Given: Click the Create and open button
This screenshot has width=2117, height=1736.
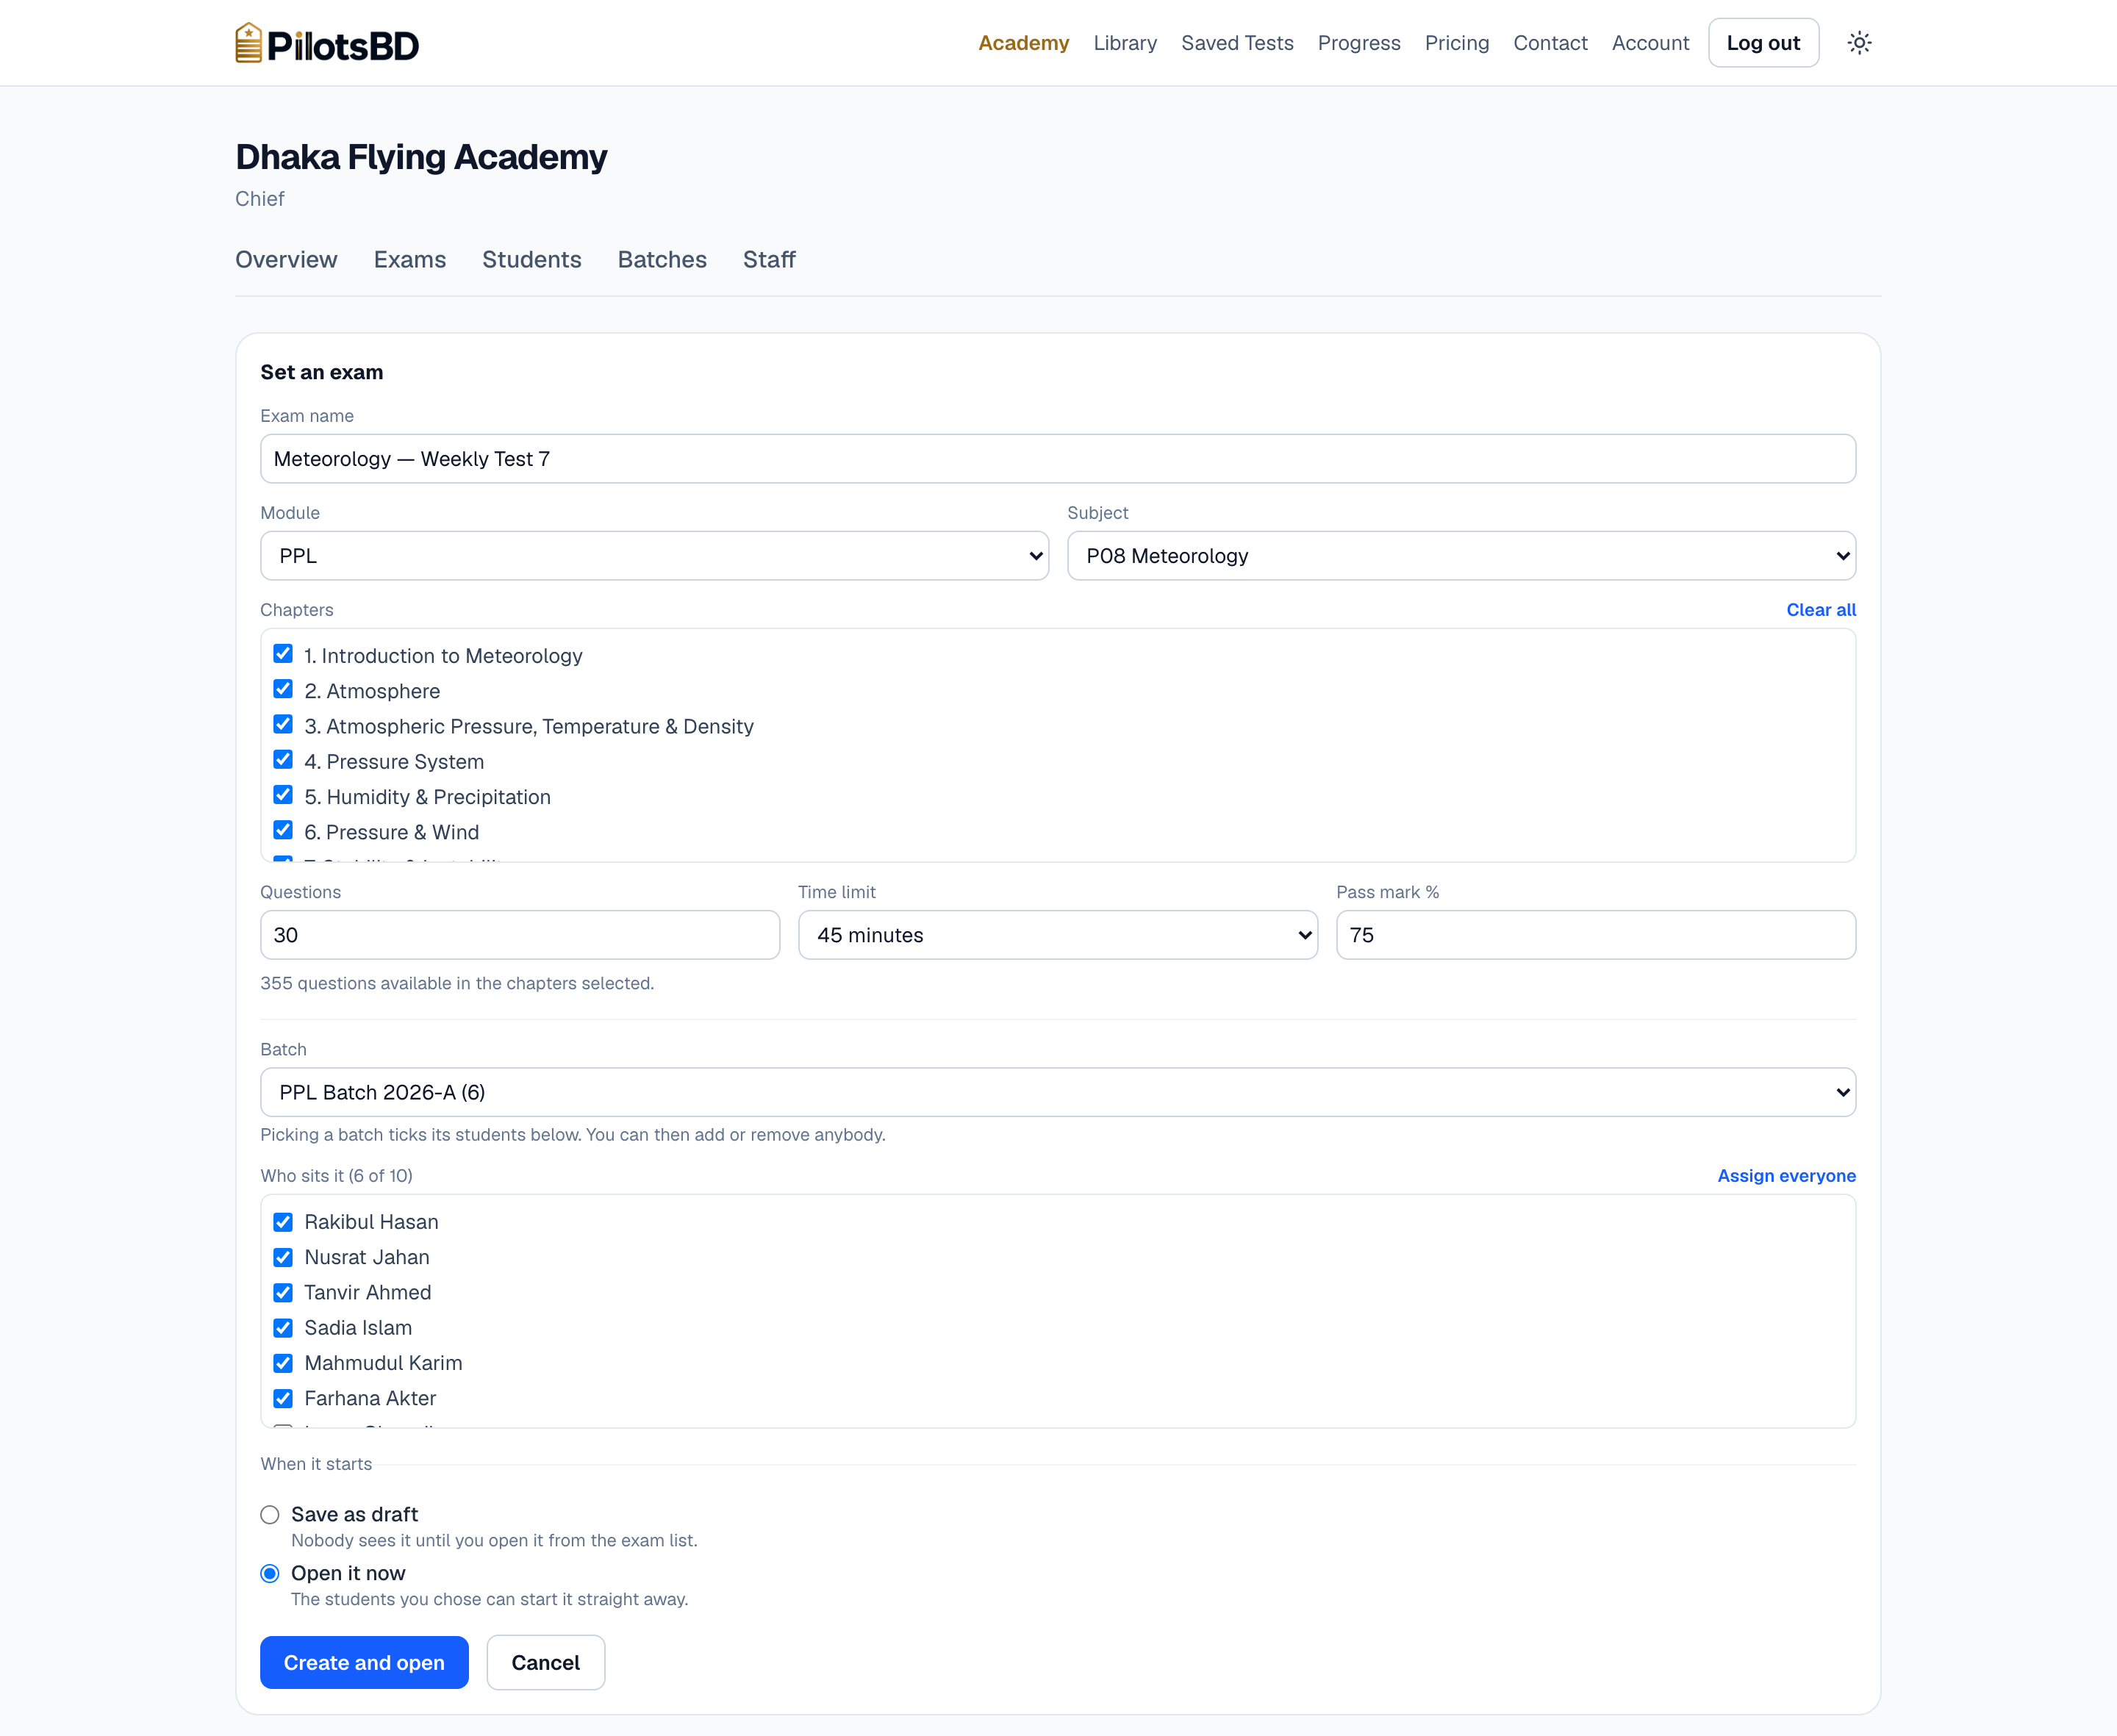Looking at the screenshot, I should pyautogui.click(x=364, y=1662).
